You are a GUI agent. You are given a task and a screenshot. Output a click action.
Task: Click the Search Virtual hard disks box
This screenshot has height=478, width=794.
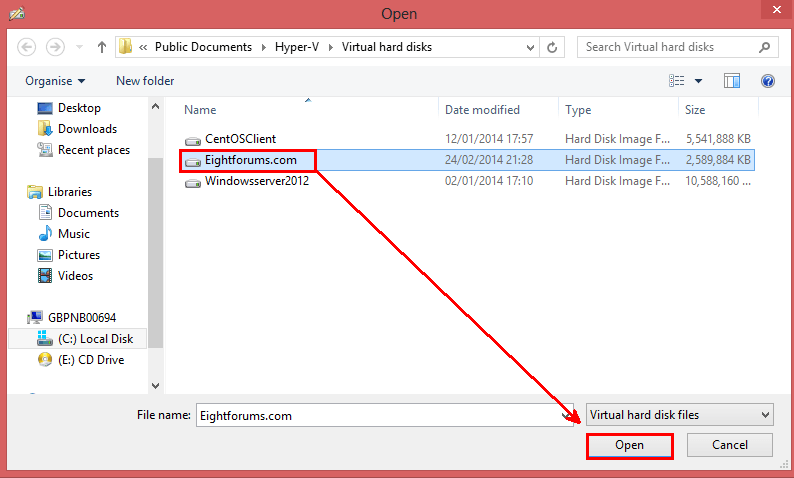point(668,47)
